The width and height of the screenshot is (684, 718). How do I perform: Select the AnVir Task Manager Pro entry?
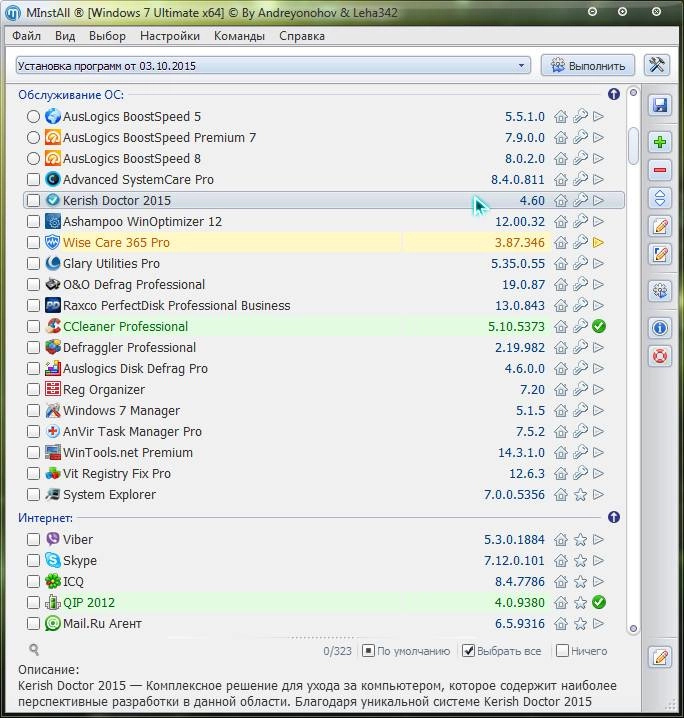(x=324, y=431)
